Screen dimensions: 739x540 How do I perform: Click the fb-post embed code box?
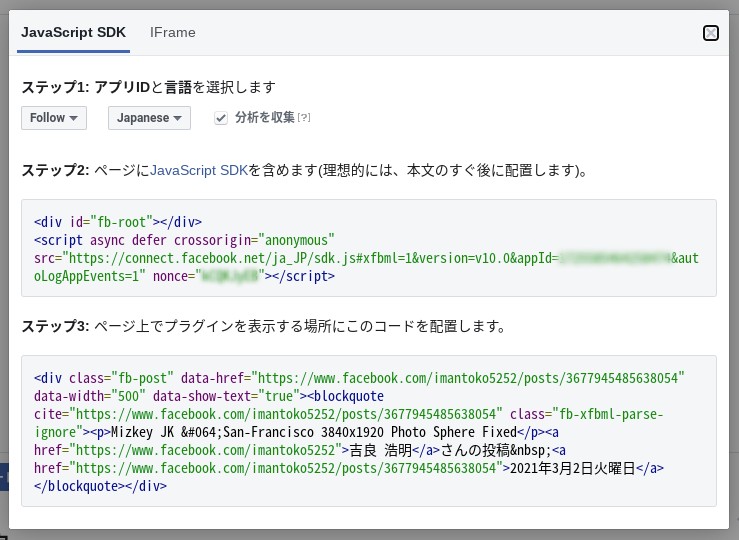[369, 431]
